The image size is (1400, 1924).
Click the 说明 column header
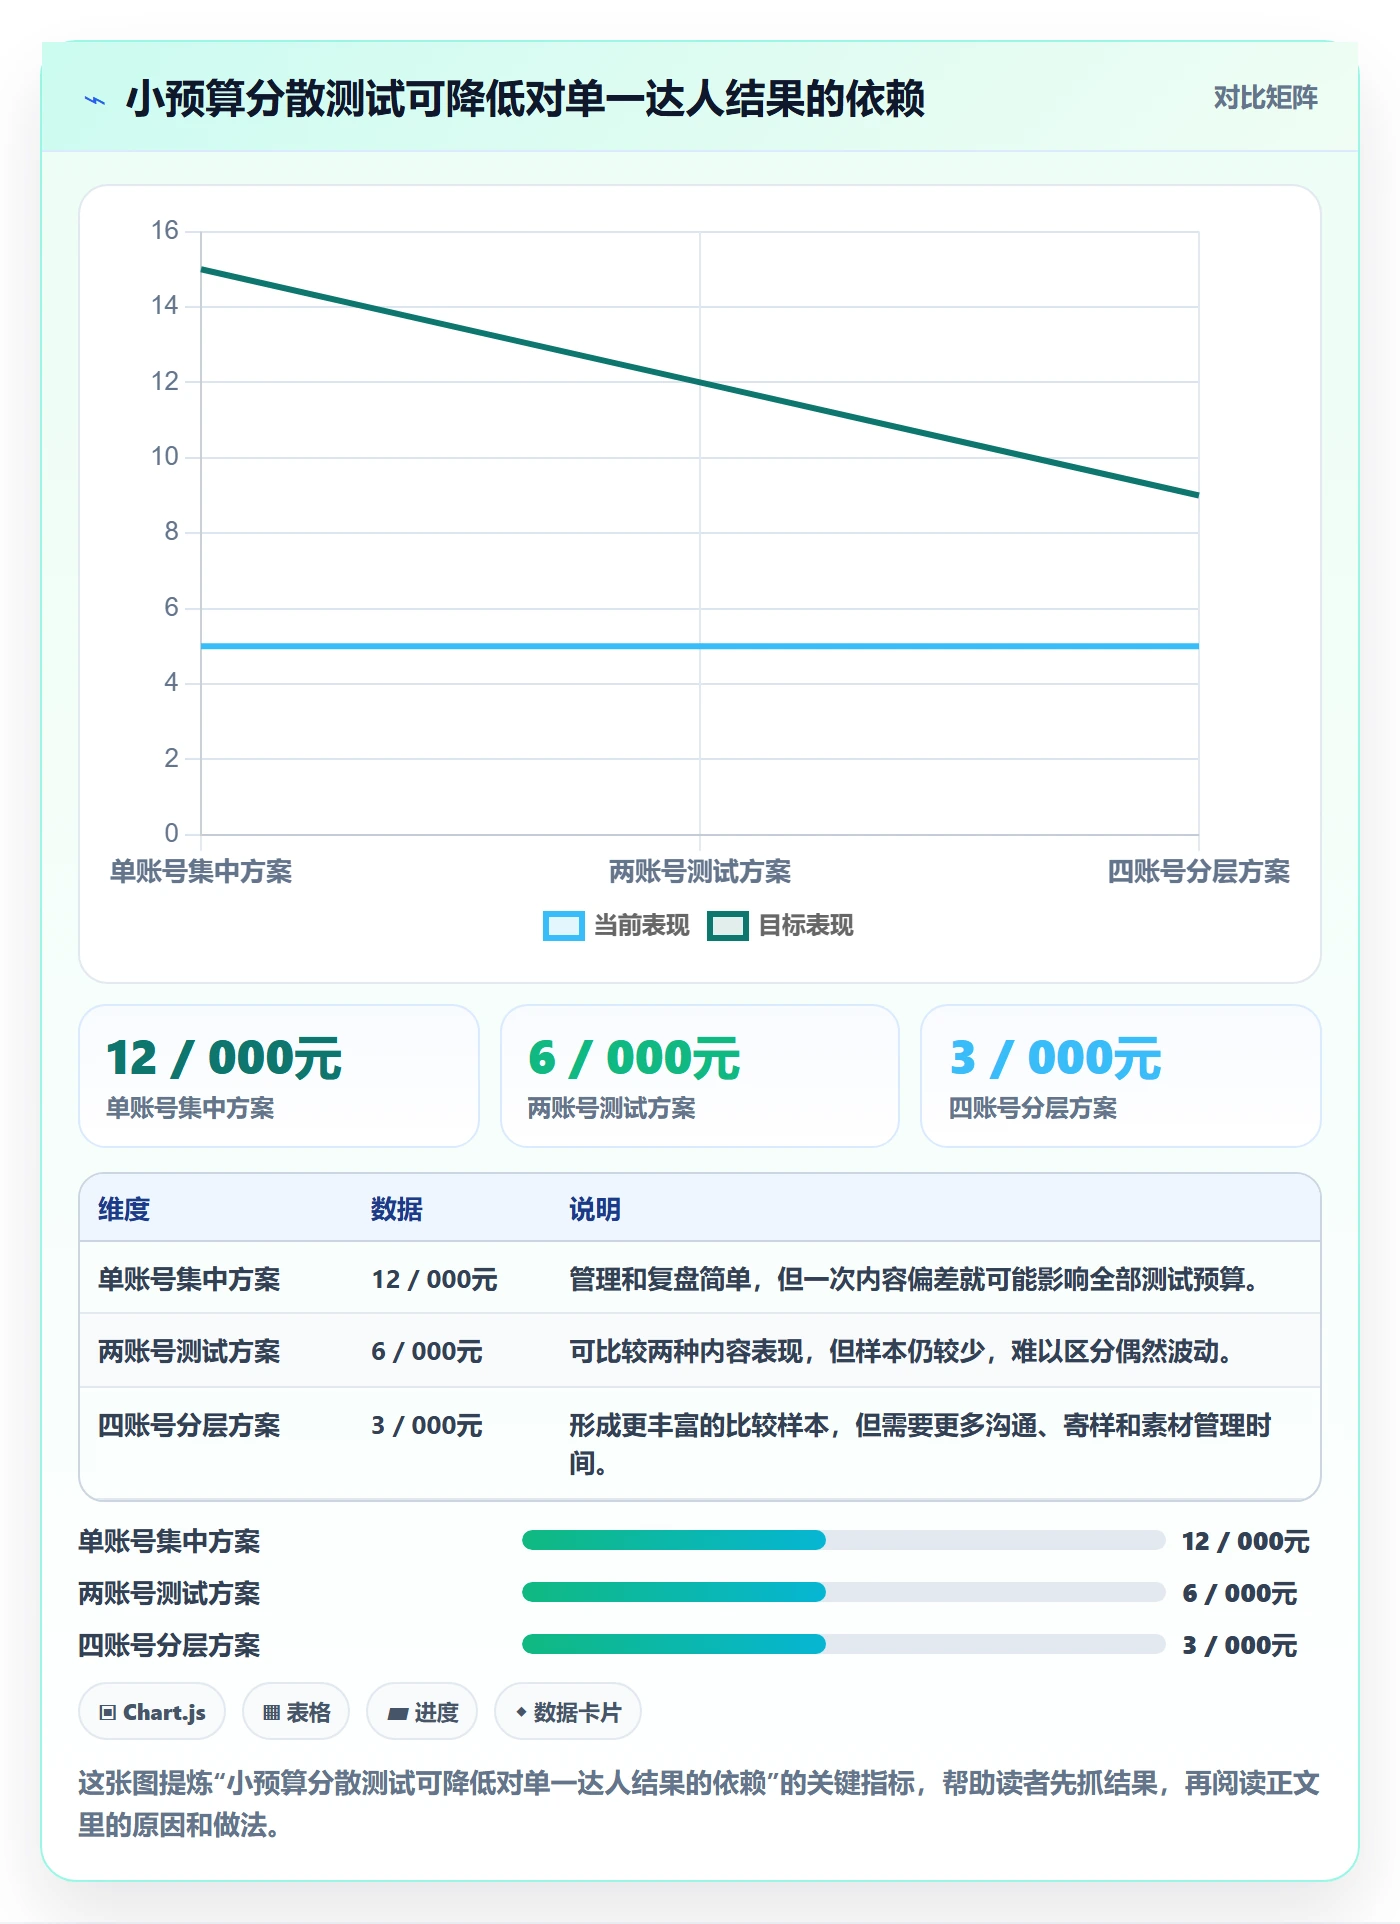click(595, 1209)
